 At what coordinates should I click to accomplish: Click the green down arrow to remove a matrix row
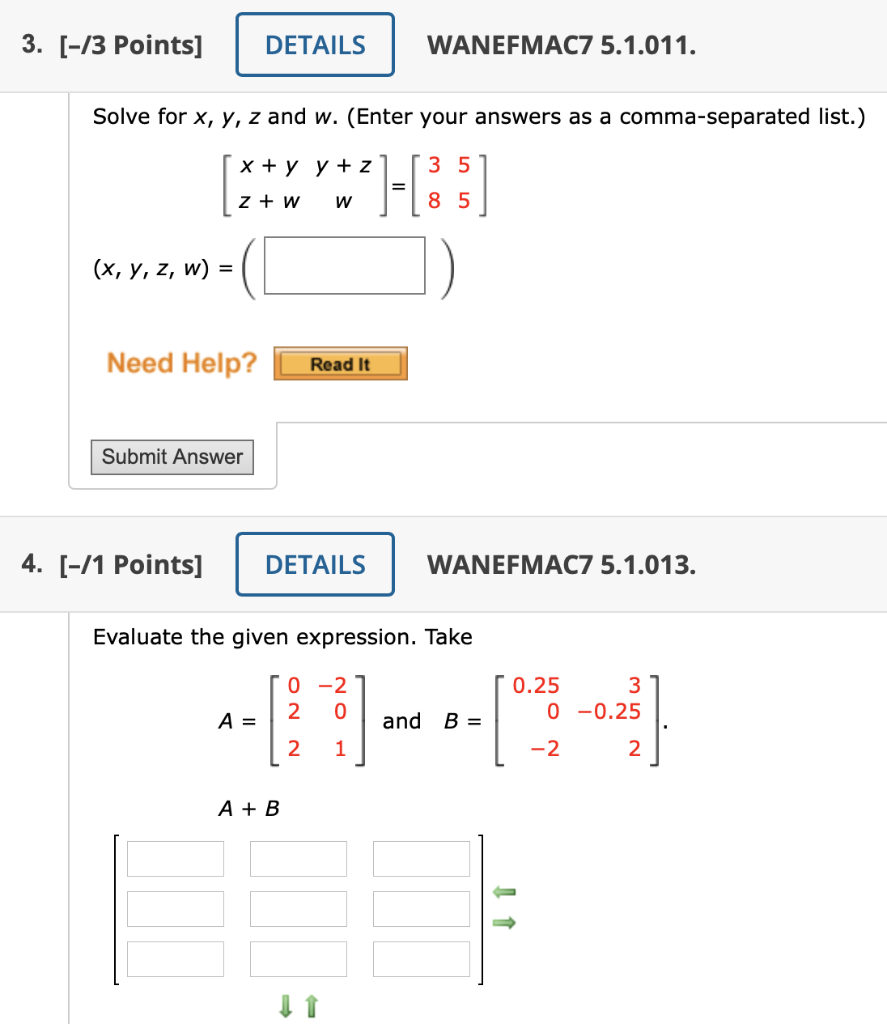click(287, 1006)
